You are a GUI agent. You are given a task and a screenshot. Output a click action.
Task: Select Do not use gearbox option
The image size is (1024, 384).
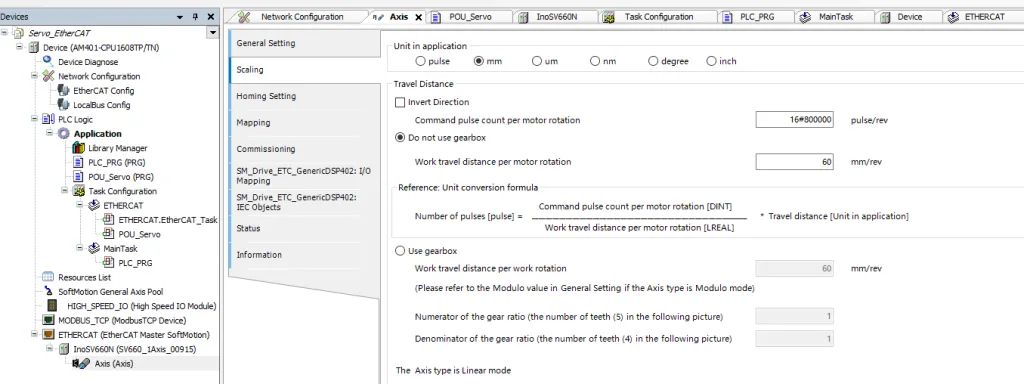coord(400,138)
